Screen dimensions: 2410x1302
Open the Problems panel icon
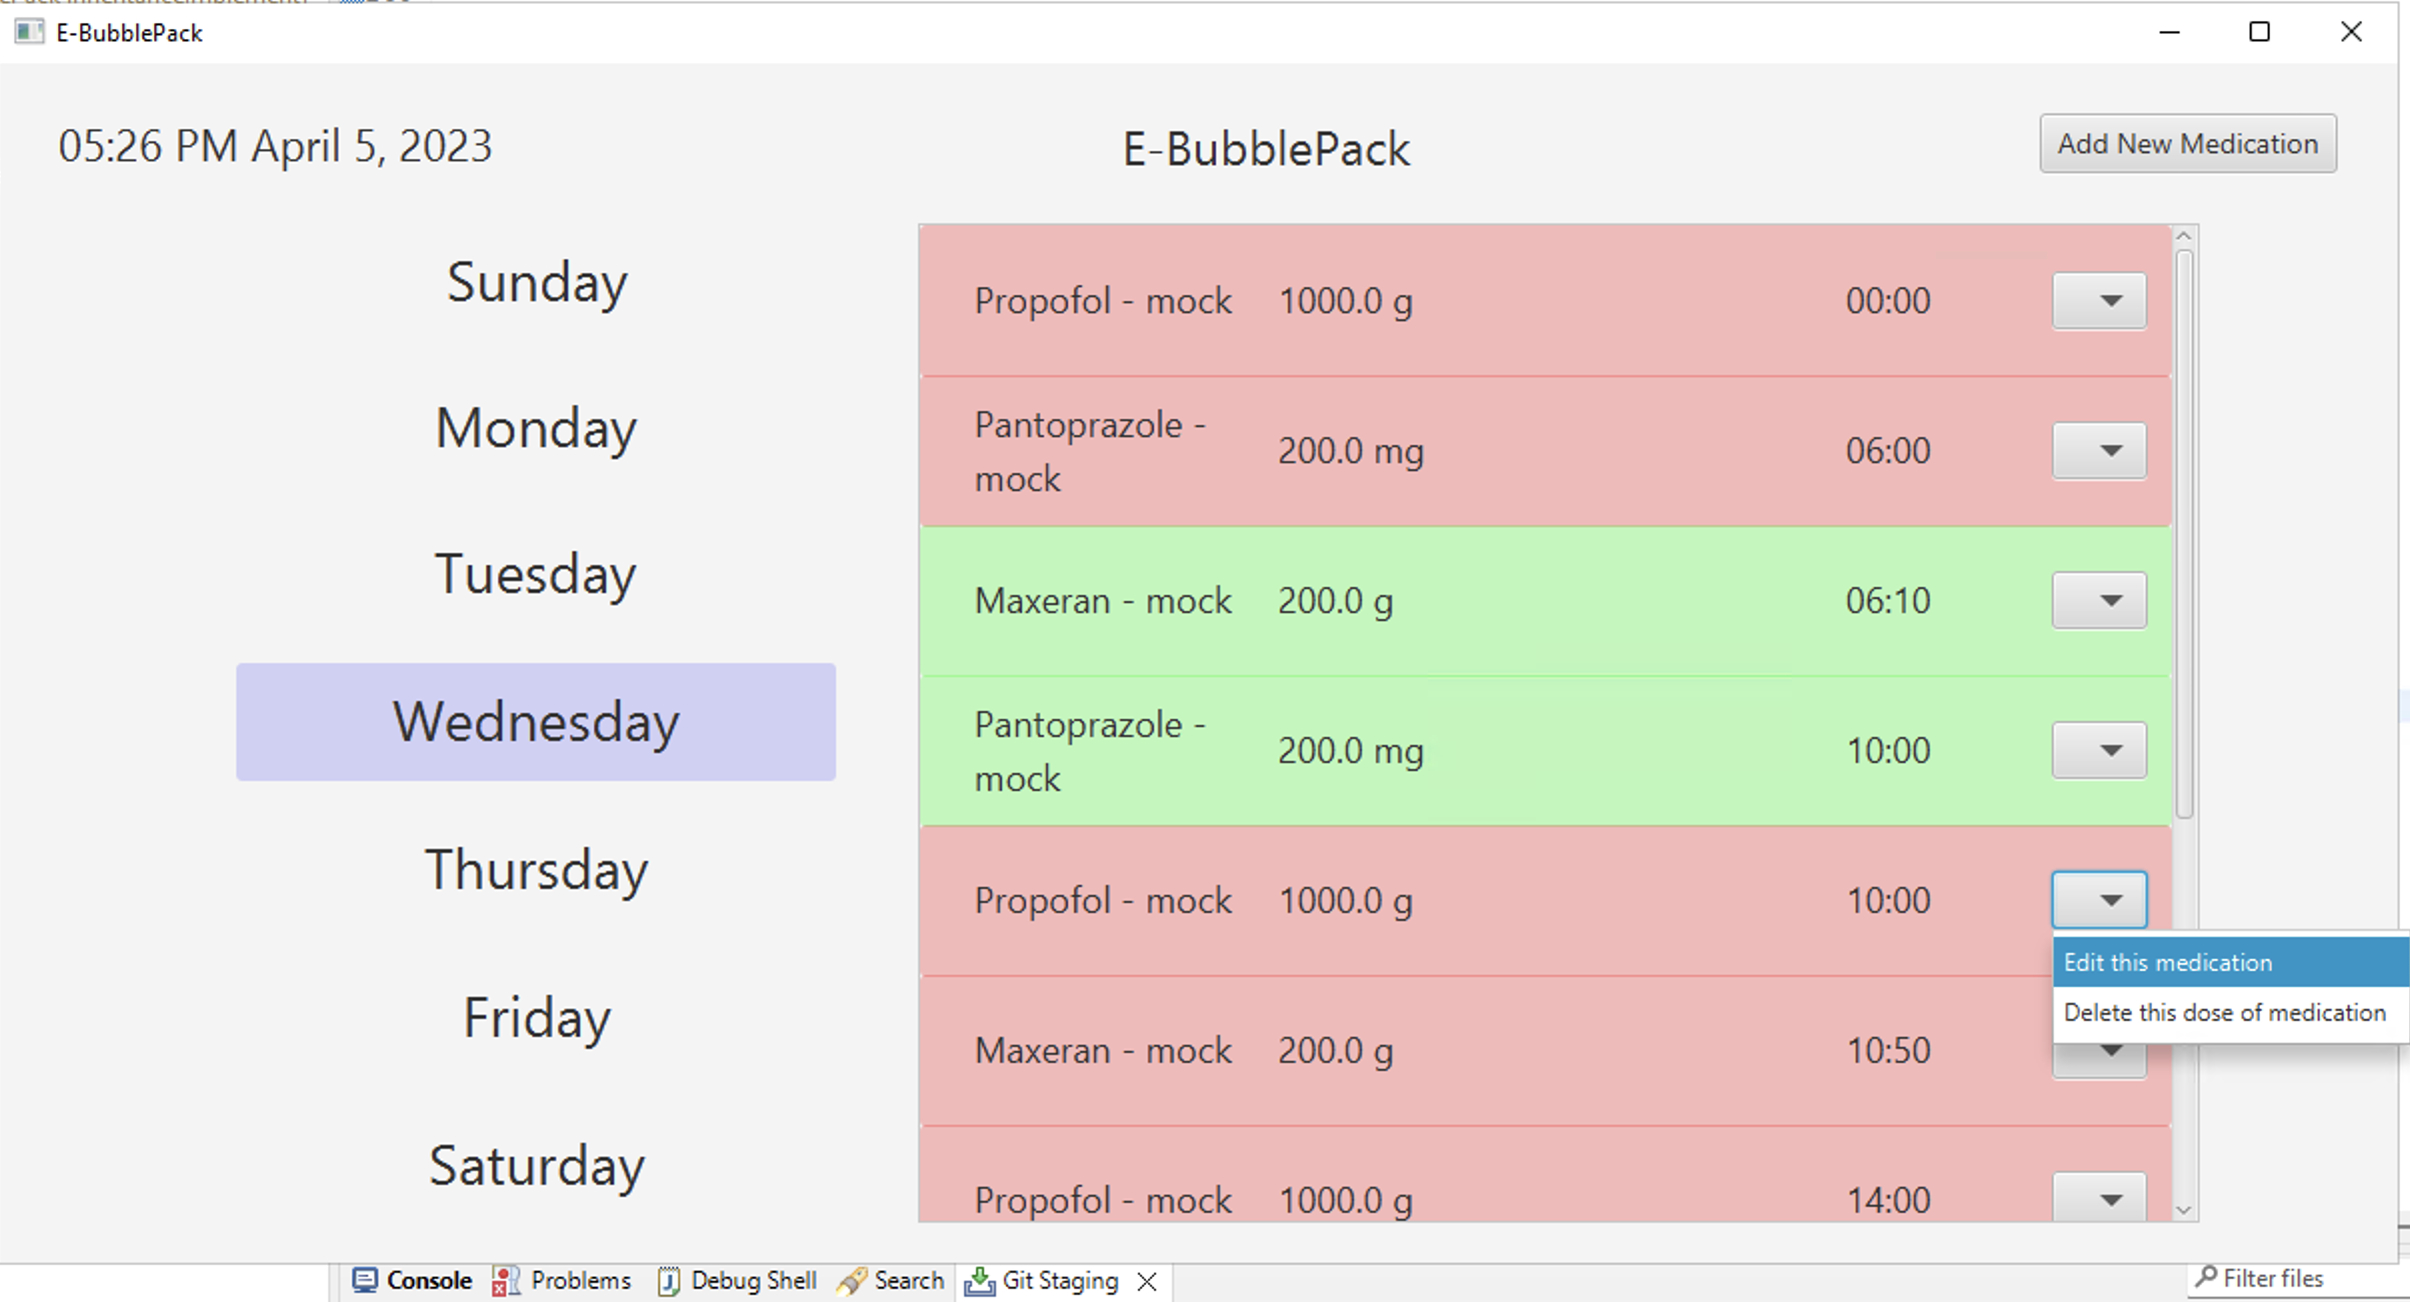click(x=505, y=1281)
